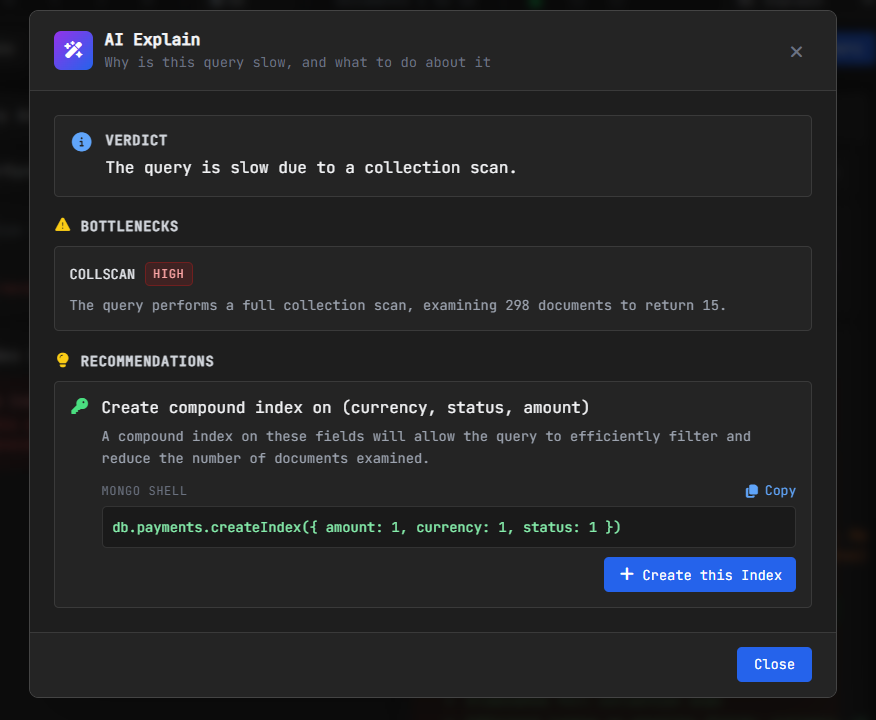Click the verdict sentence about collection scan
876x720 pixels.
[x=311, y=168]
